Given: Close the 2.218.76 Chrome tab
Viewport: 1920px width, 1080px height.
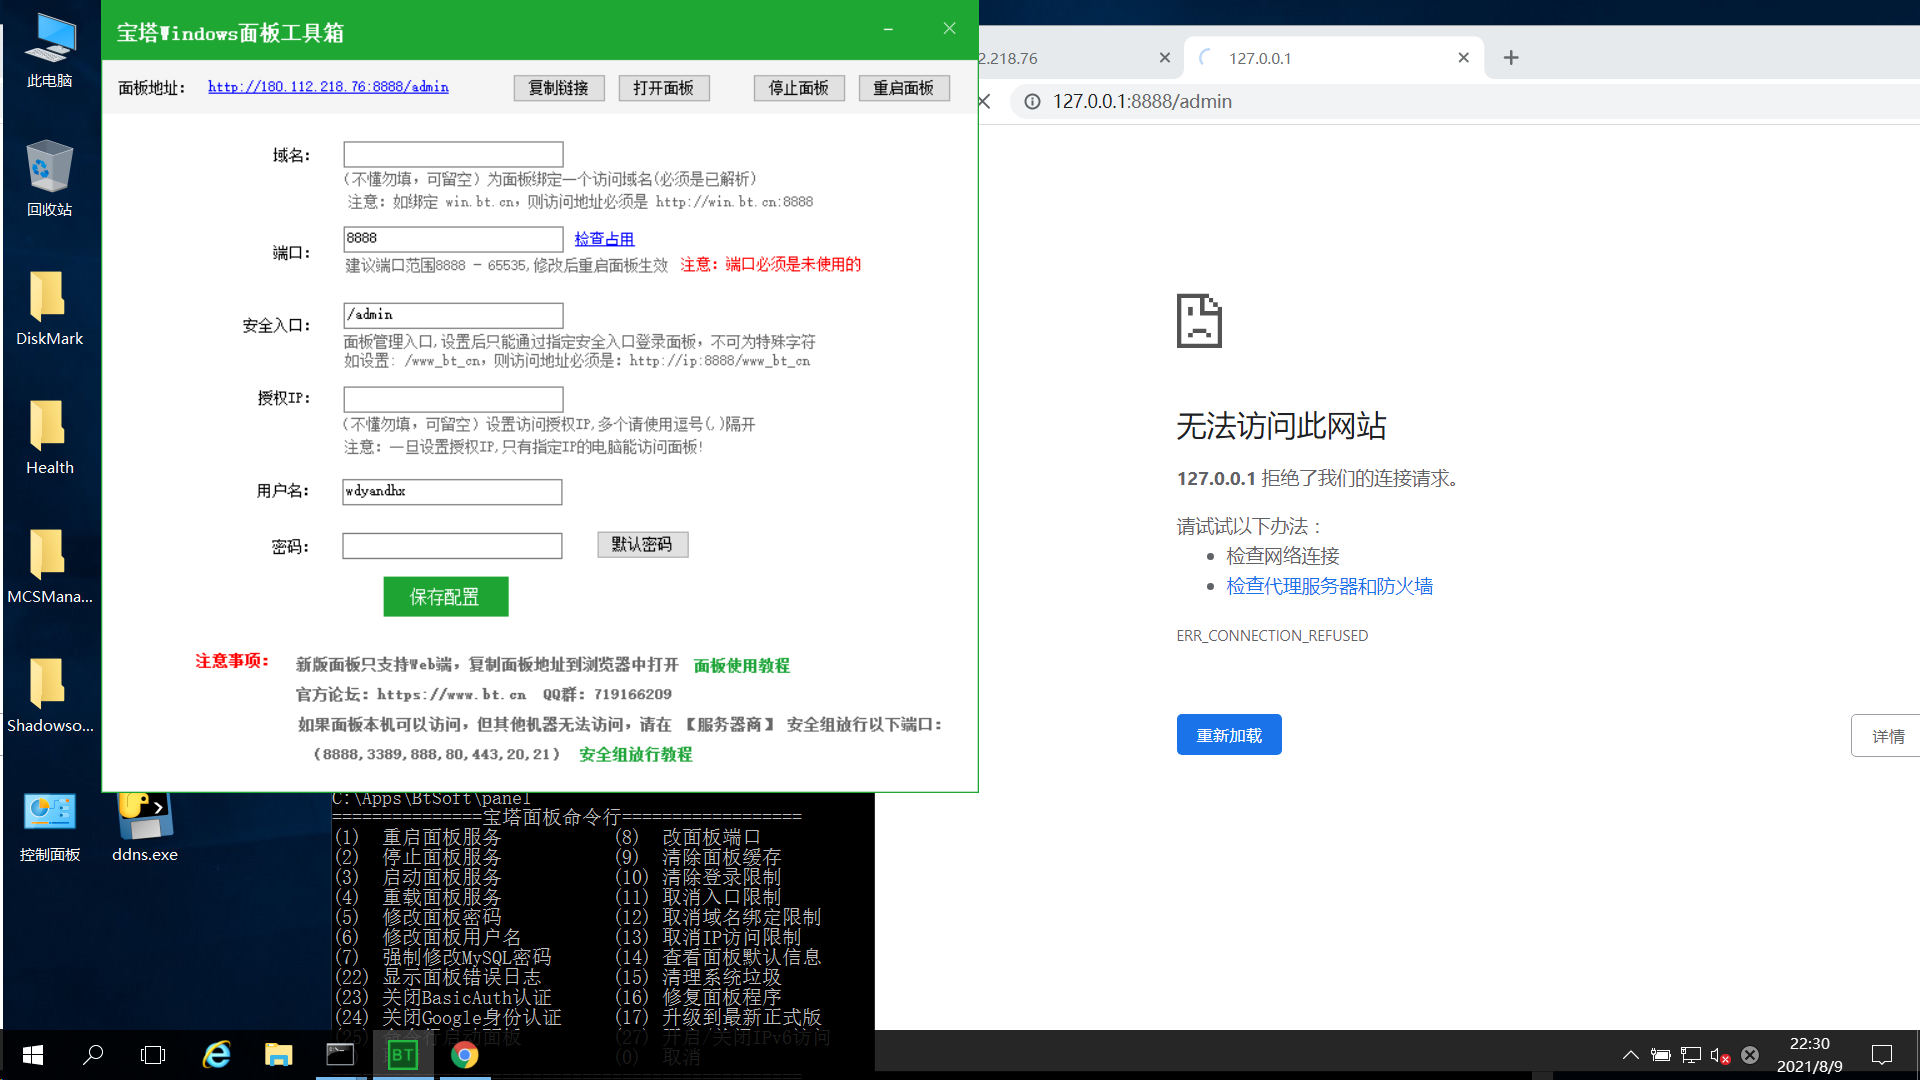Looking at the screenshot, I should (x=1164, y=58).
